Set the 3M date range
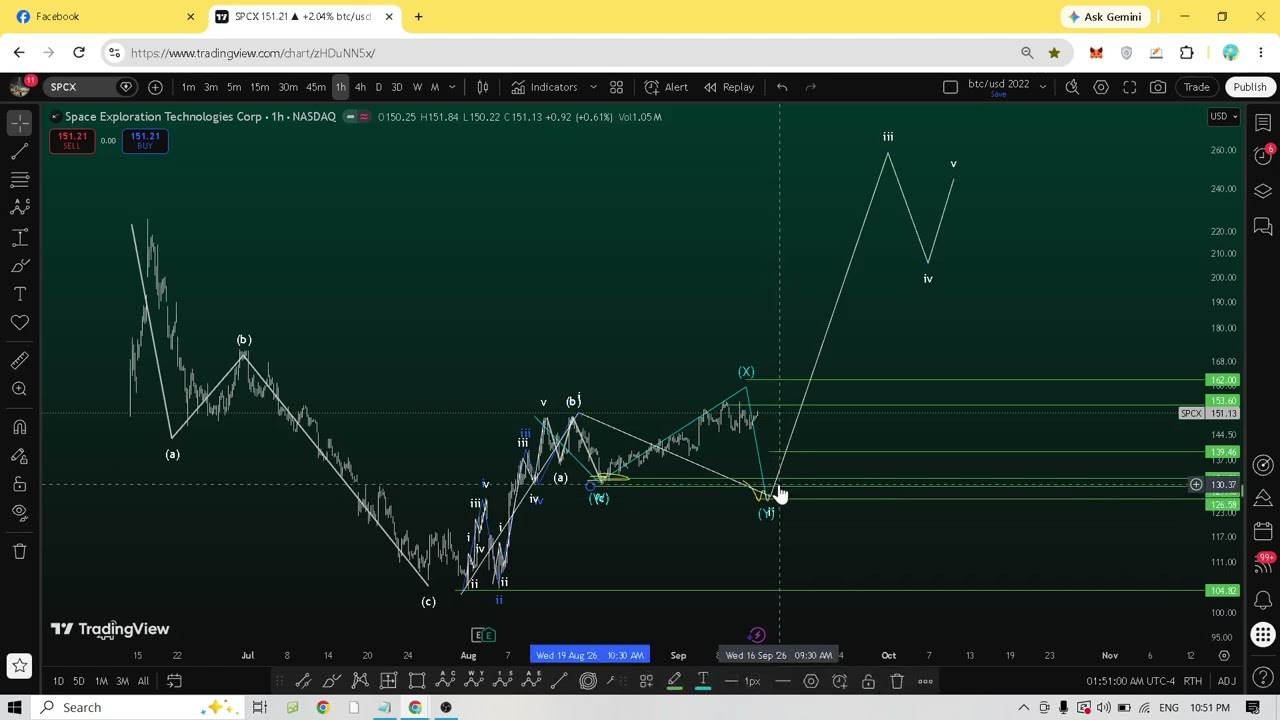The image size is (1280, 720). (122, 681)
